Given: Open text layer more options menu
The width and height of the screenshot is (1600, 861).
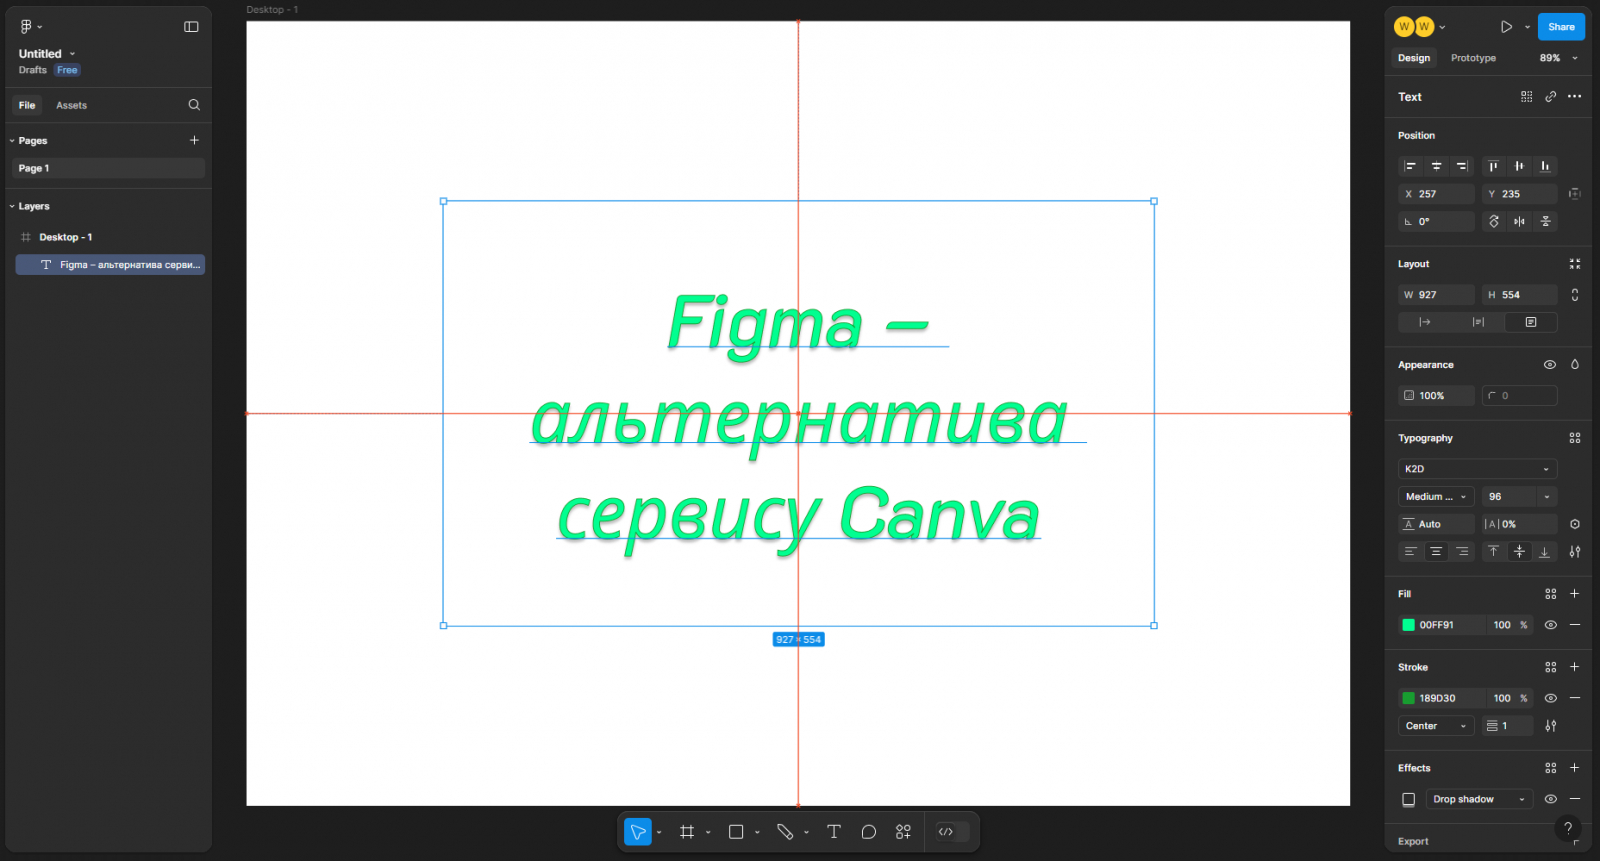Looking at the screenshot, I should coord(1575,97).
